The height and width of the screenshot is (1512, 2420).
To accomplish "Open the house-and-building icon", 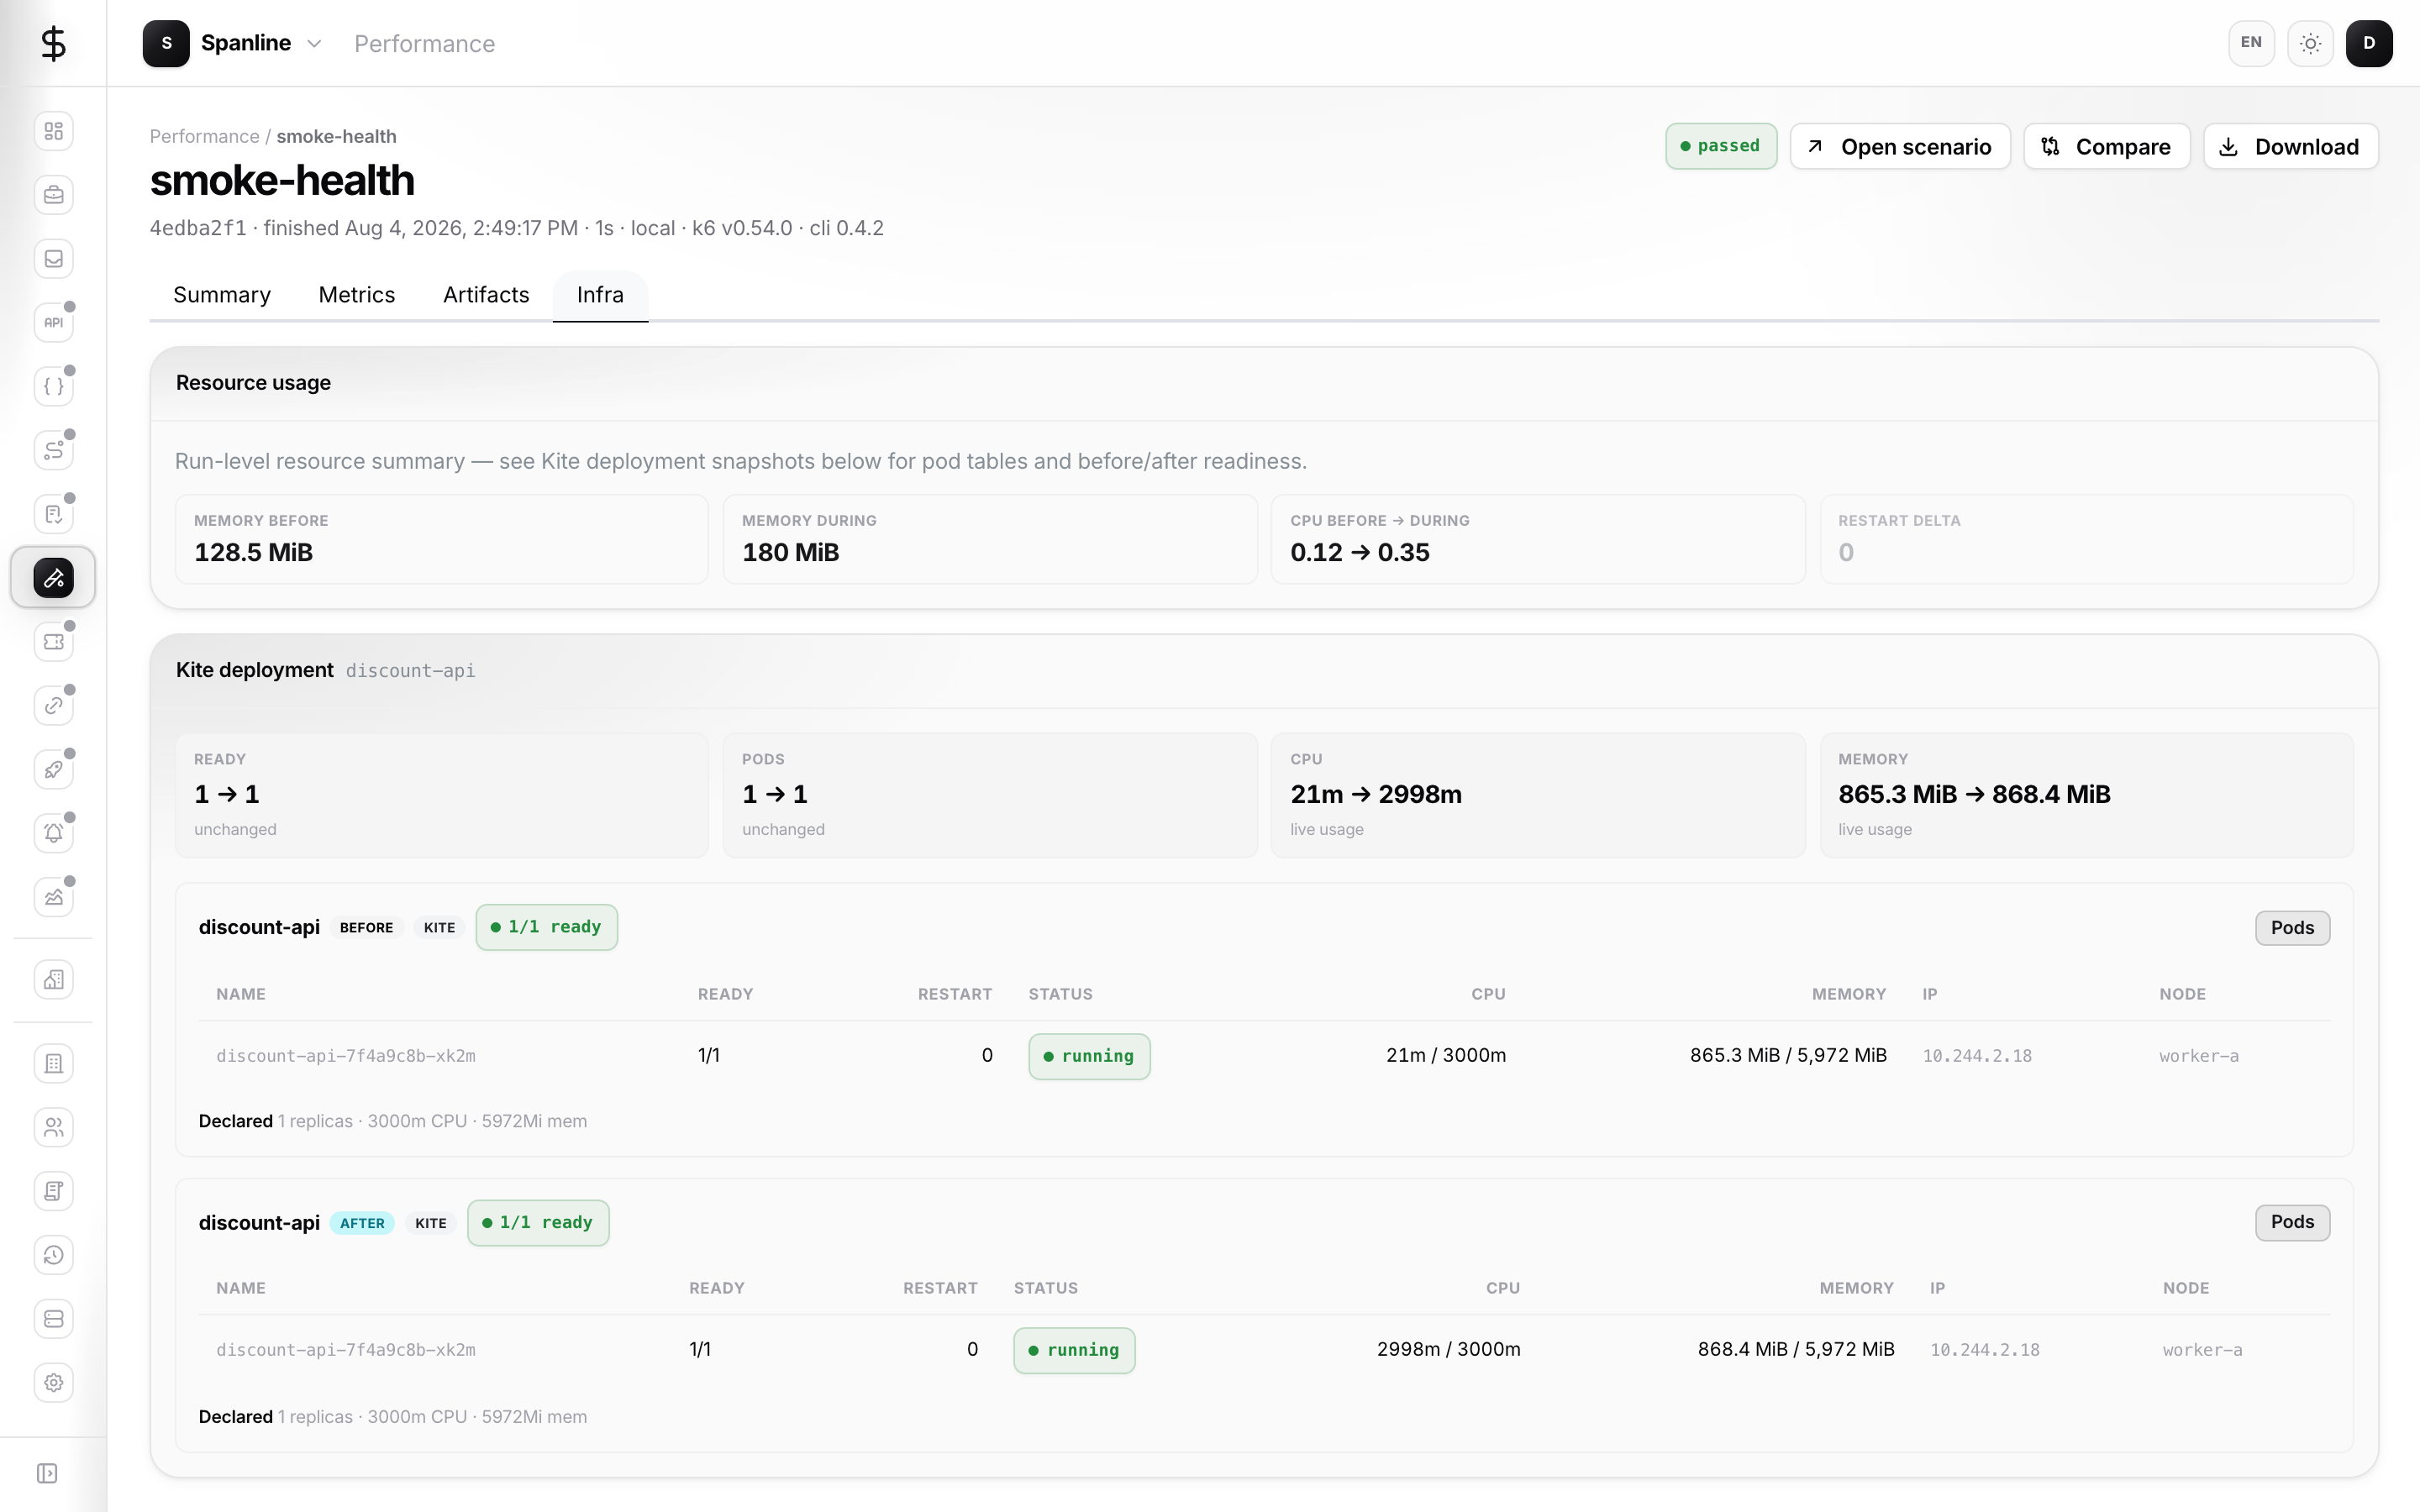I will [x=54, y=980].
